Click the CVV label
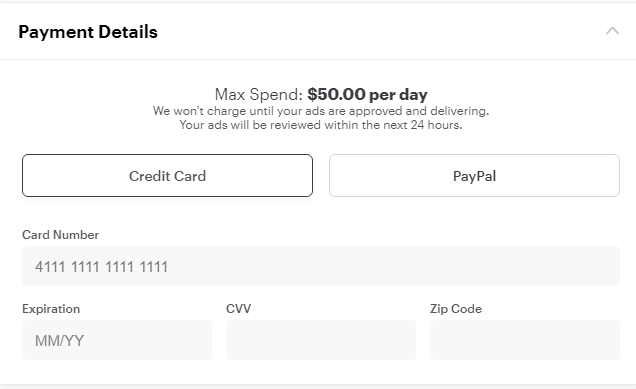Viewport: 636px width, 389px height. 238,309
